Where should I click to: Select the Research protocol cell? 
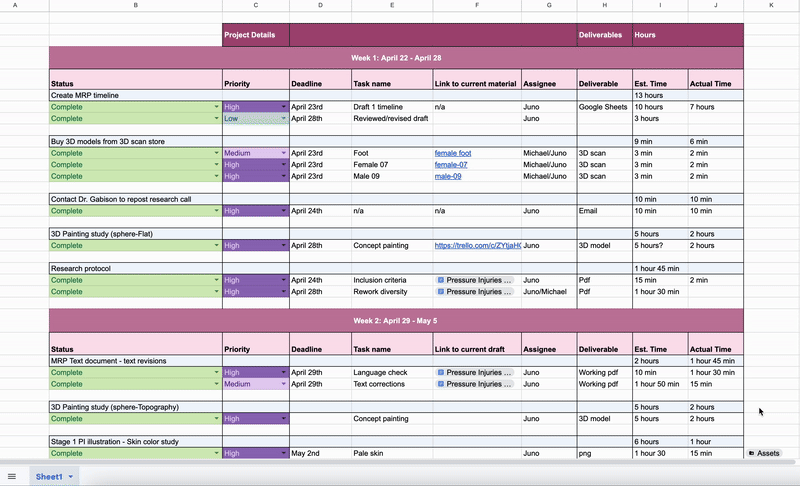tap(136, 269)
